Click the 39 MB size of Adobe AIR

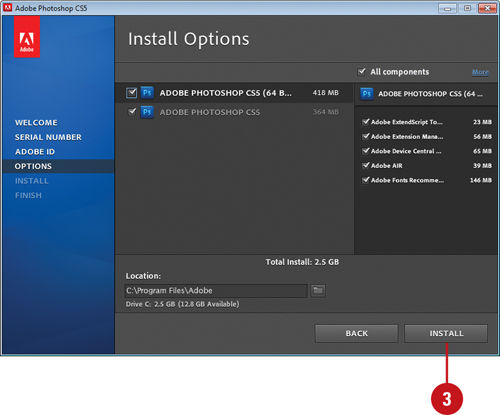click(482, 166)
